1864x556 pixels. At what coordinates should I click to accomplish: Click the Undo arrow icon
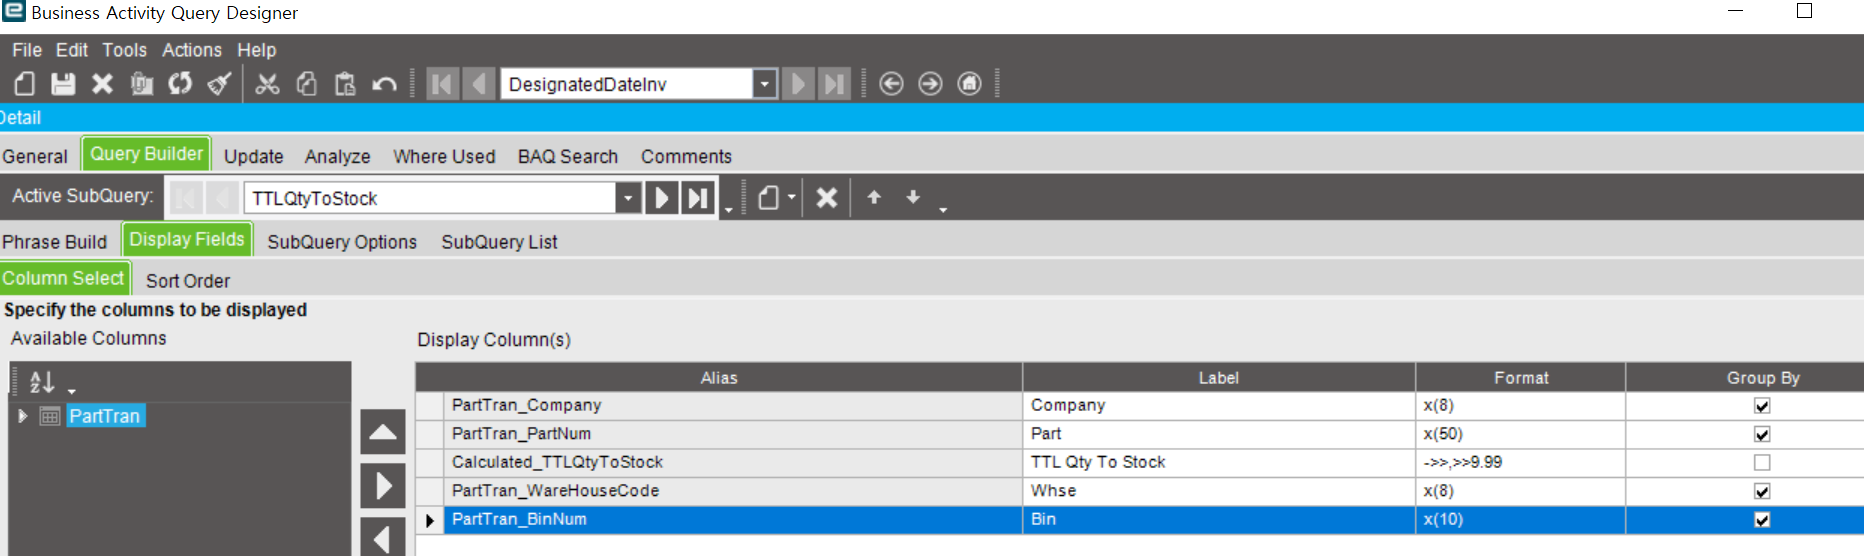pyautogui.click(x=384, y=84)
